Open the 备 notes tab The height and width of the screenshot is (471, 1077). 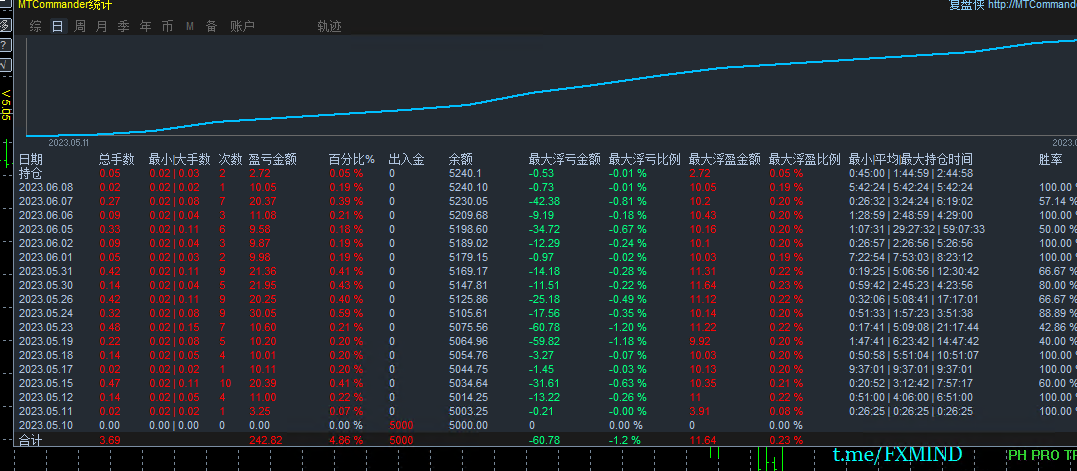(212, 26)
